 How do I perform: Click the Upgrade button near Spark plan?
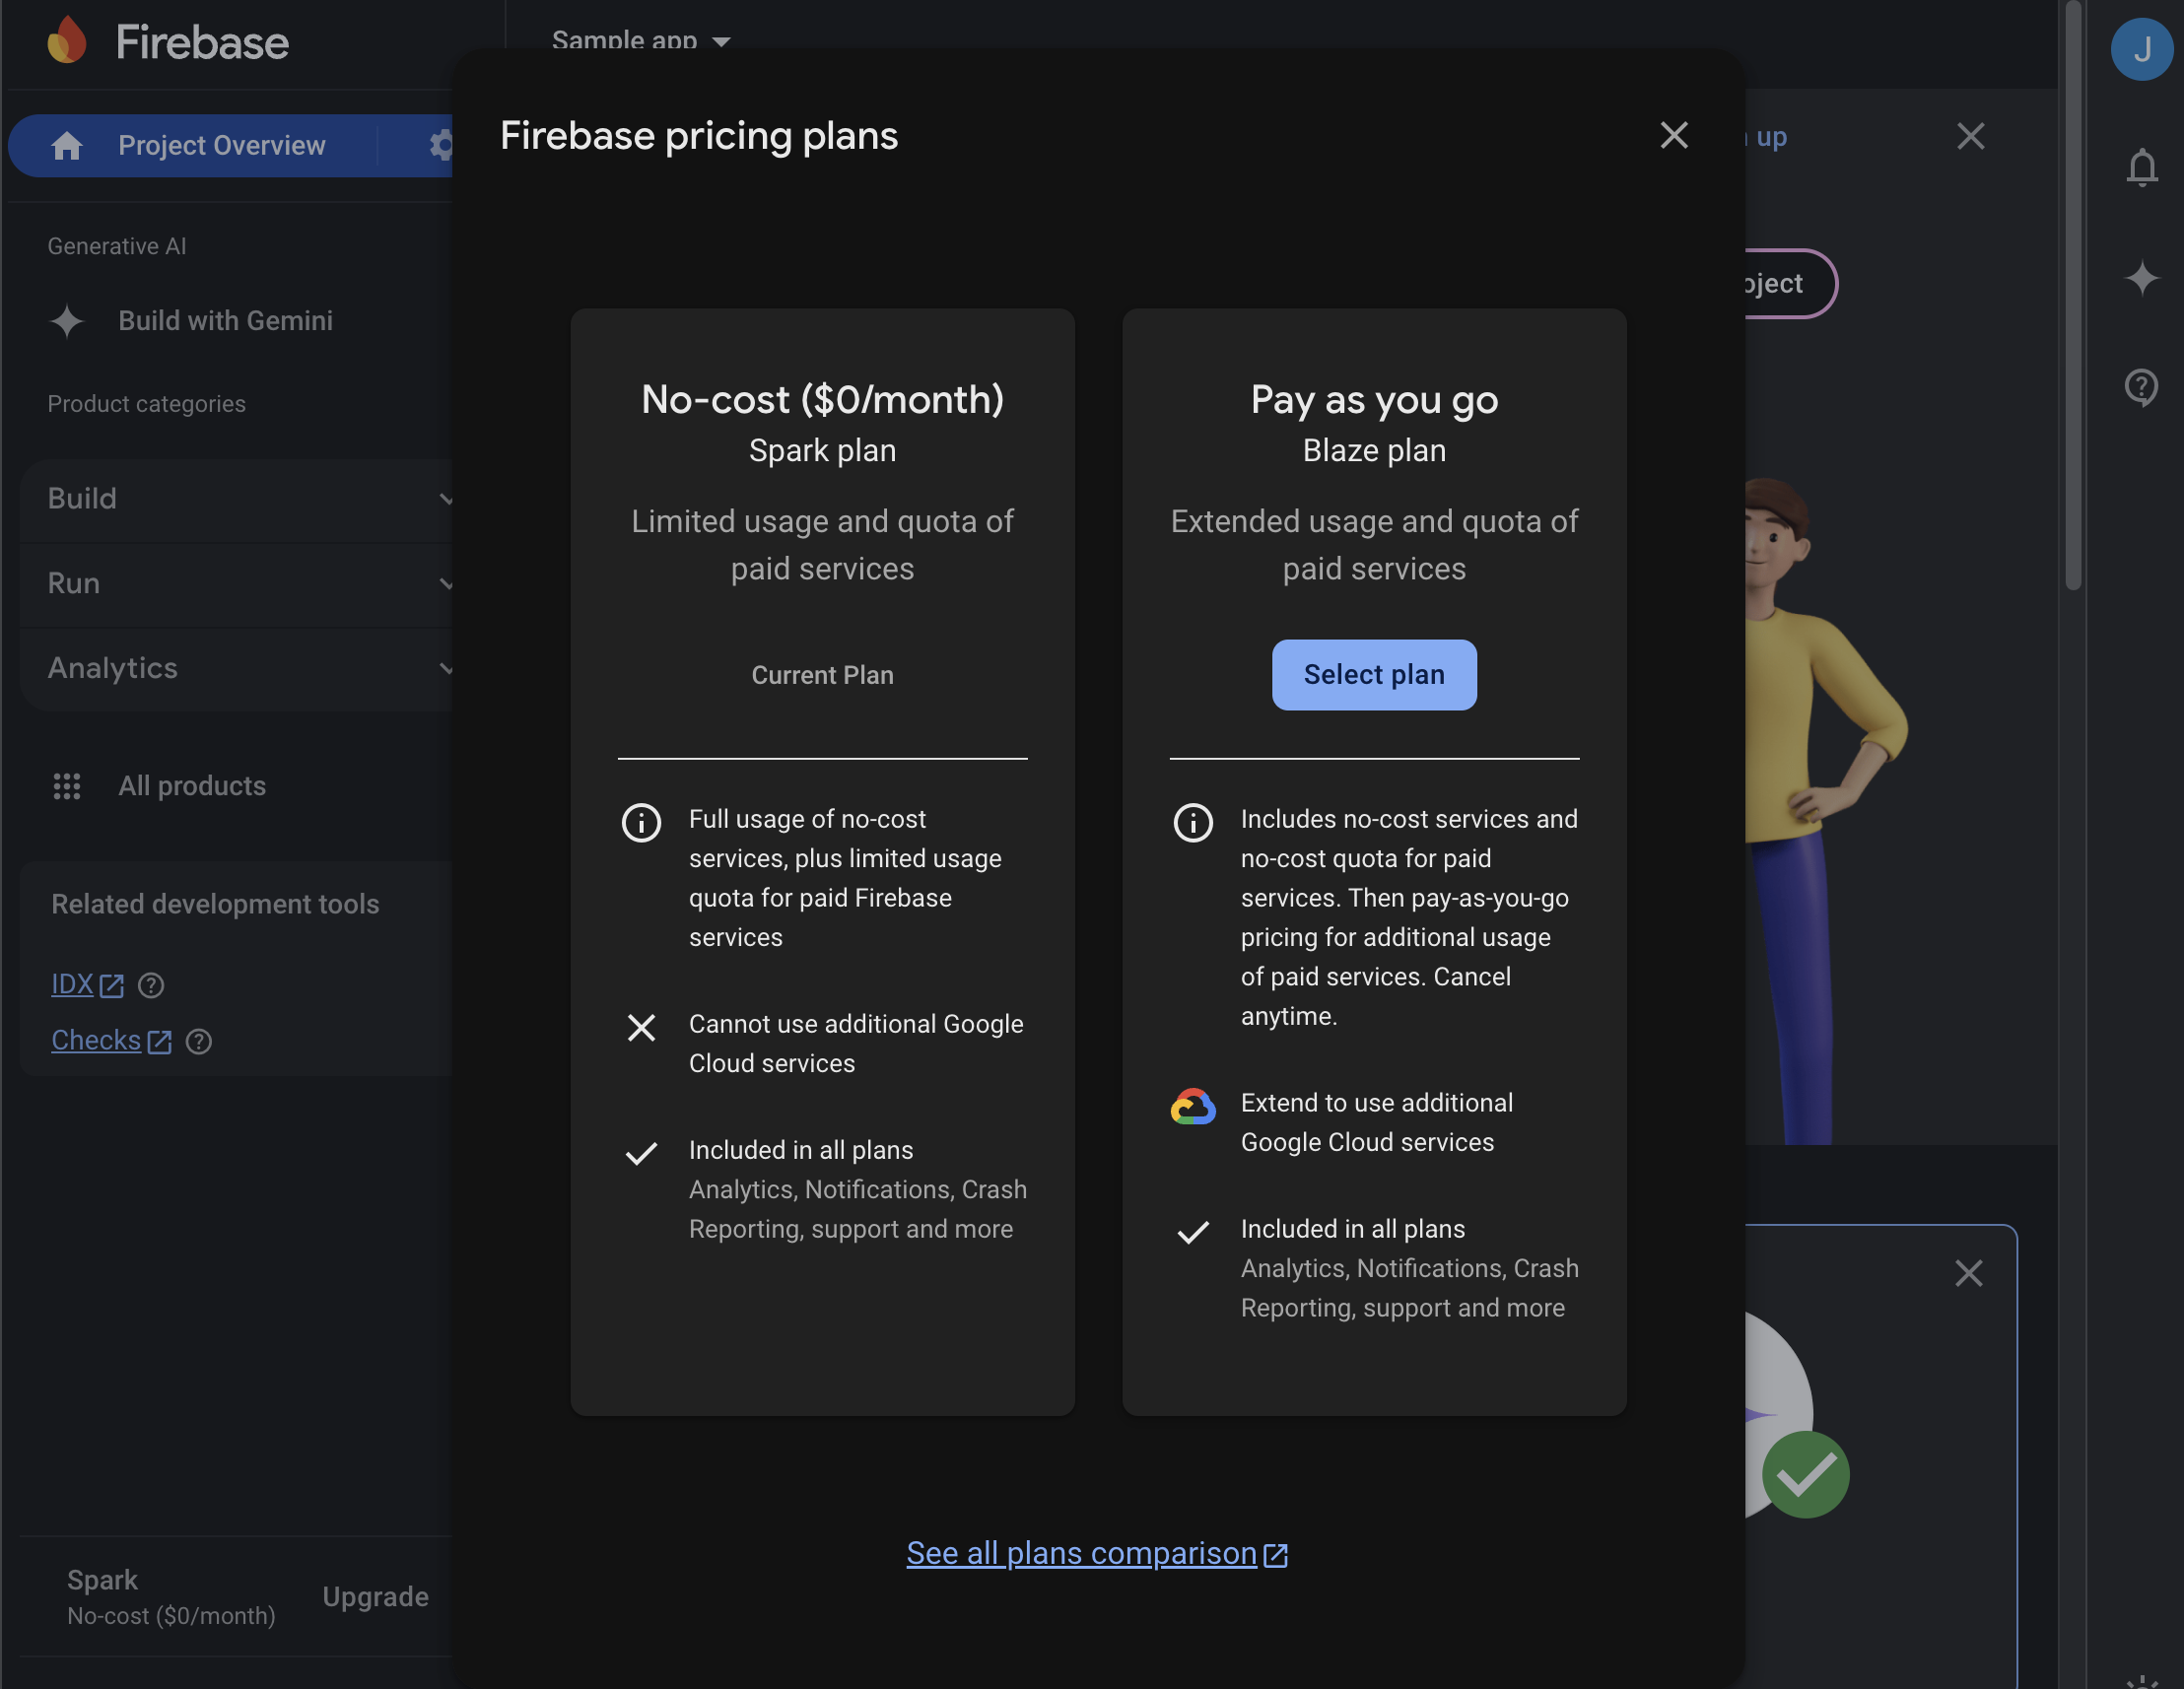375,1597
